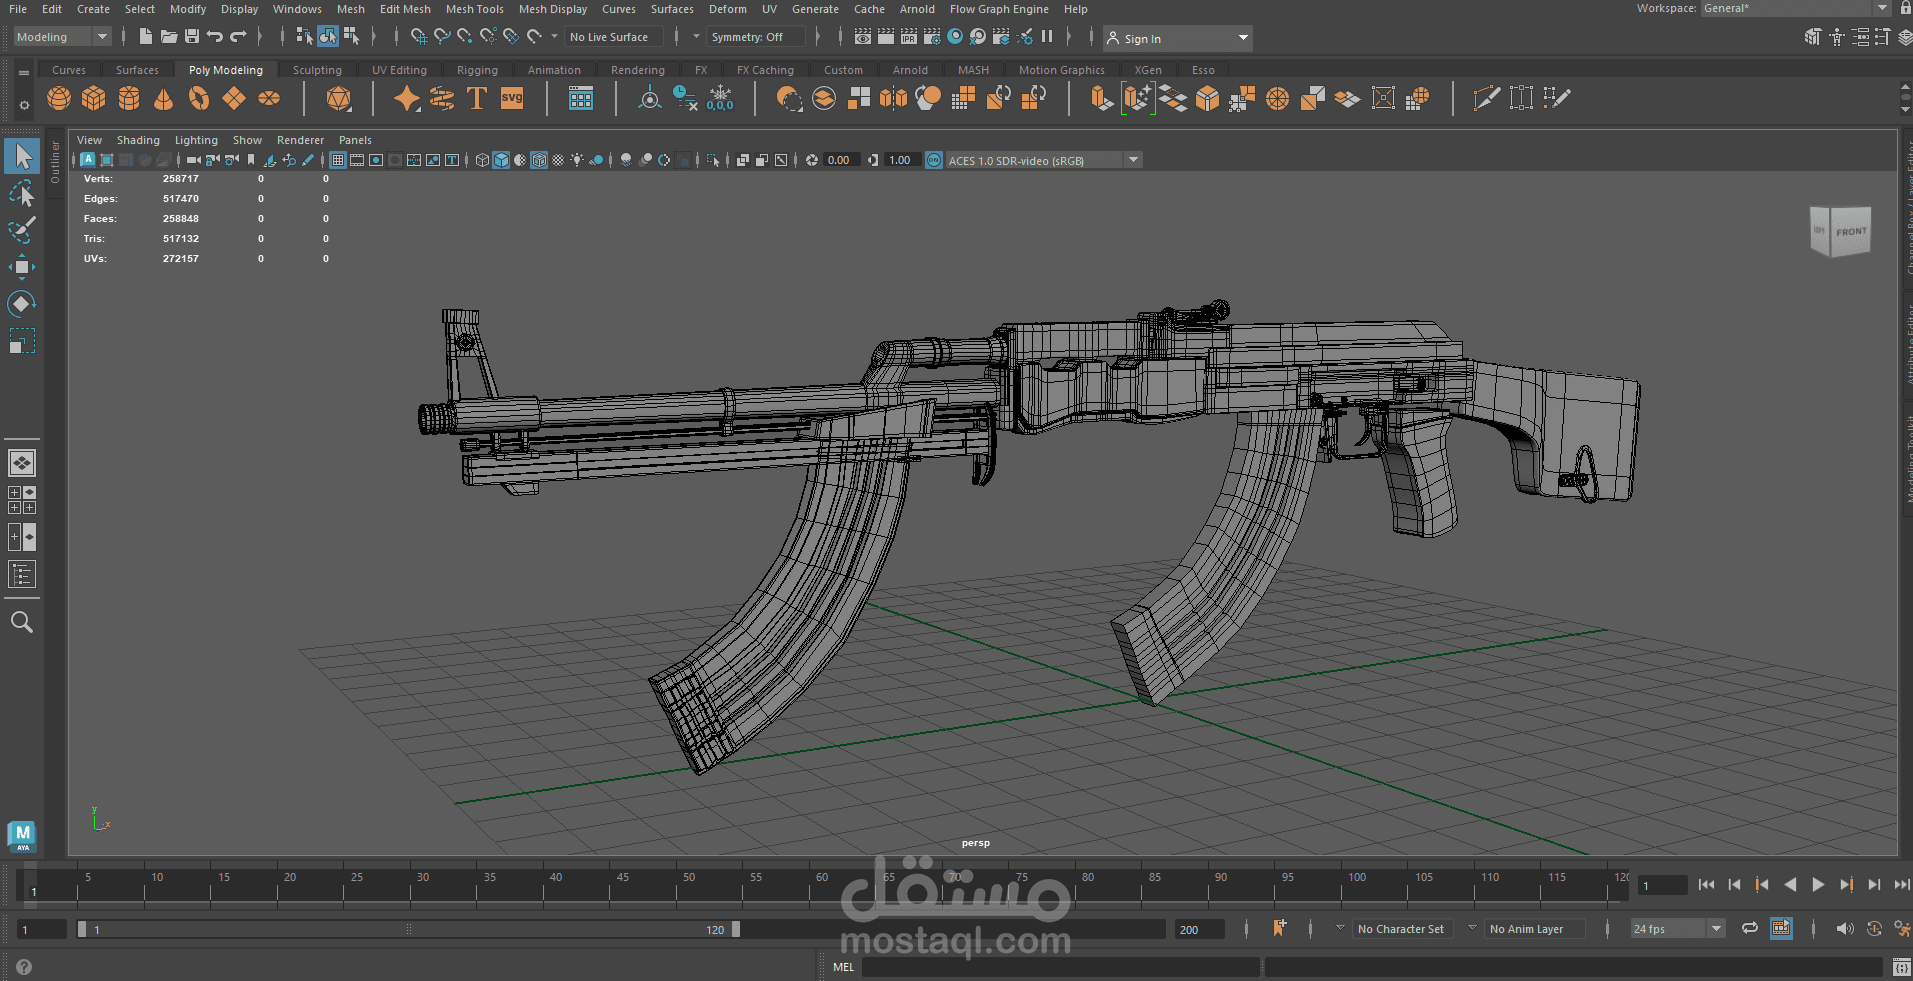
Task: Click inside the MEL command line
Action: click(x=1050, y=966)
